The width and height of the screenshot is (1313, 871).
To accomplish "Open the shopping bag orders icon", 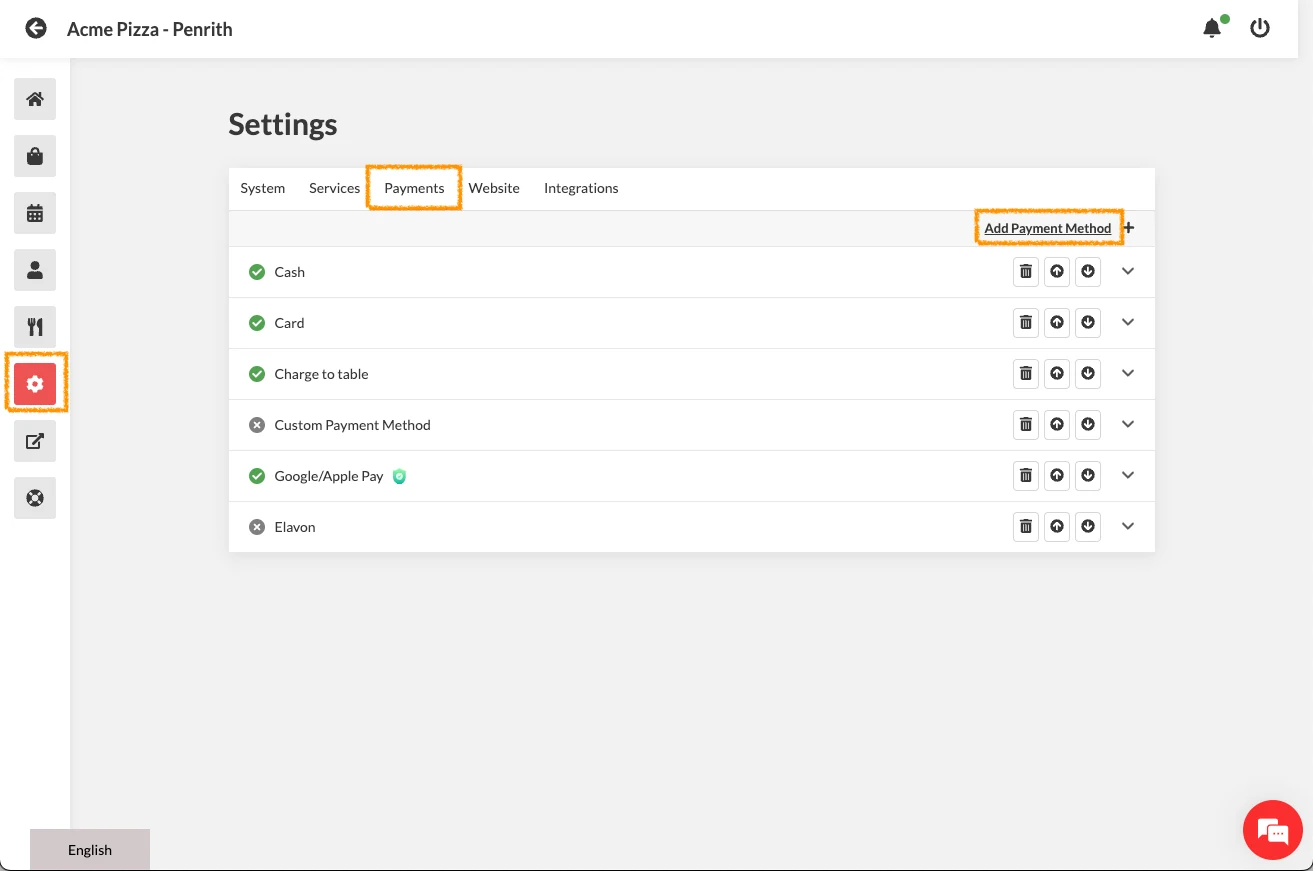I will [x=35, y=156].
